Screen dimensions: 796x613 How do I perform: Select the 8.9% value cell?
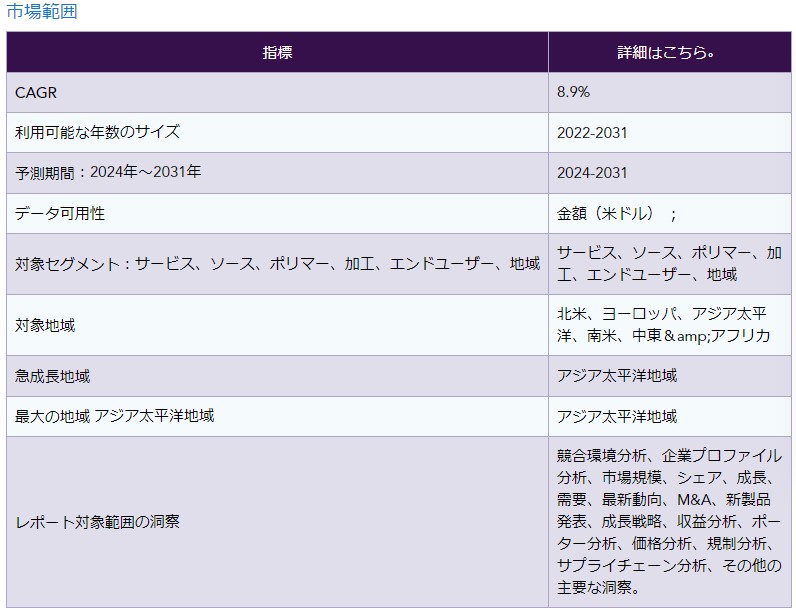click(574, 92)
